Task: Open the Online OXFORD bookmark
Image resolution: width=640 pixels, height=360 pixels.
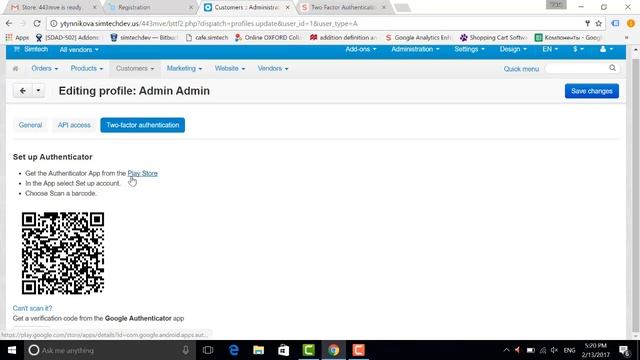Action: click(x=267, y=38)
